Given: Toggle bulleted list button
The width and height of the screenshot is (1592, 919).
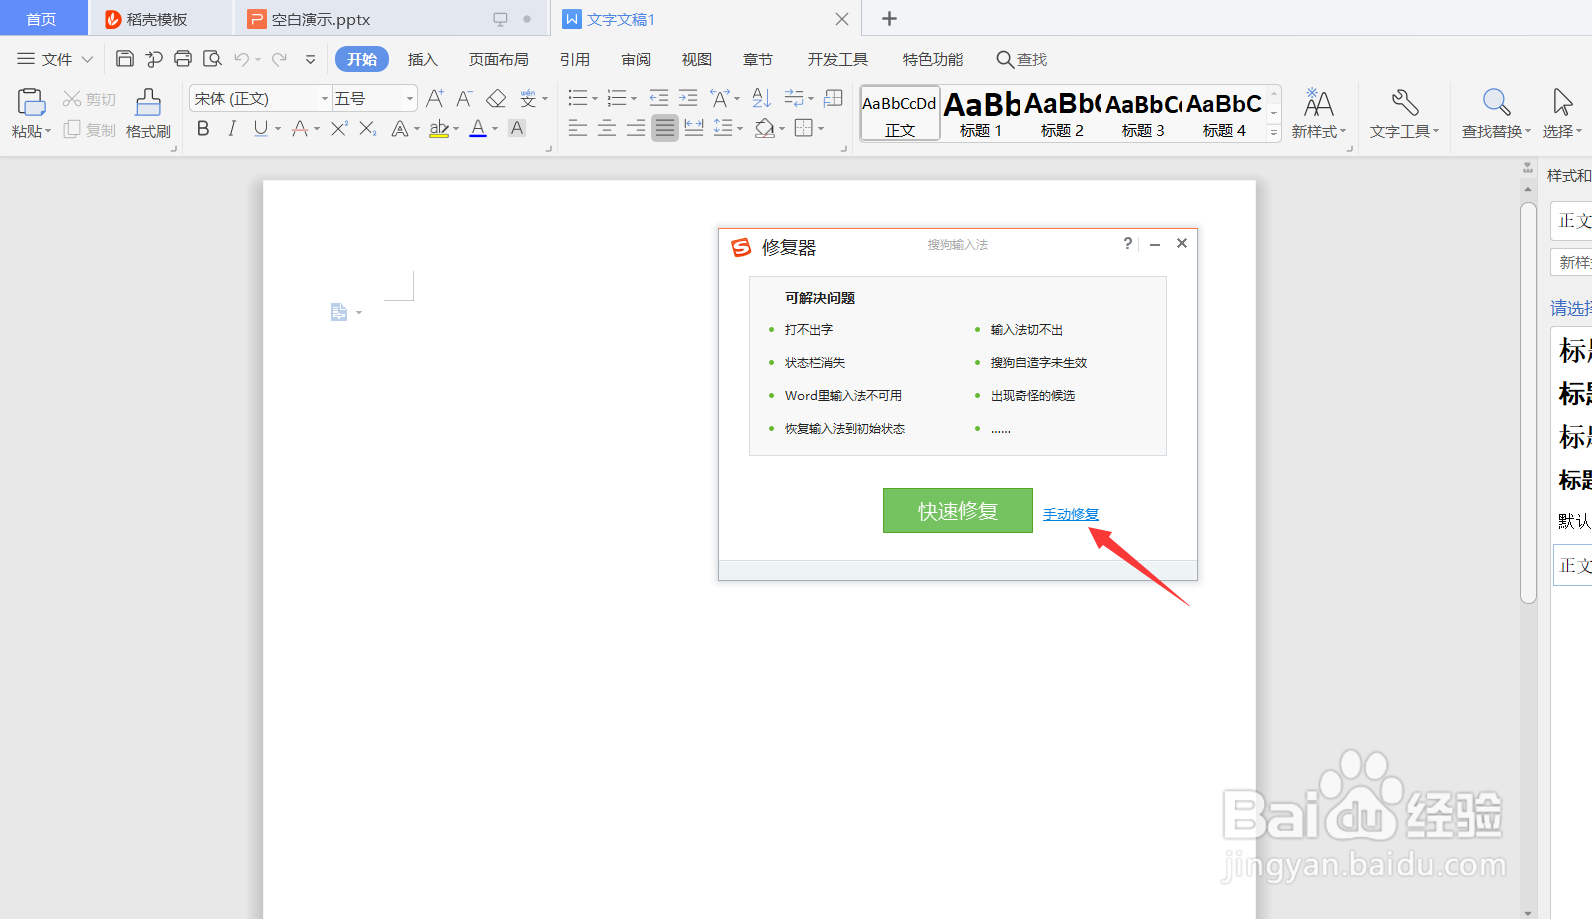Looking at the screenshot, I should click(x=578, y=98).
